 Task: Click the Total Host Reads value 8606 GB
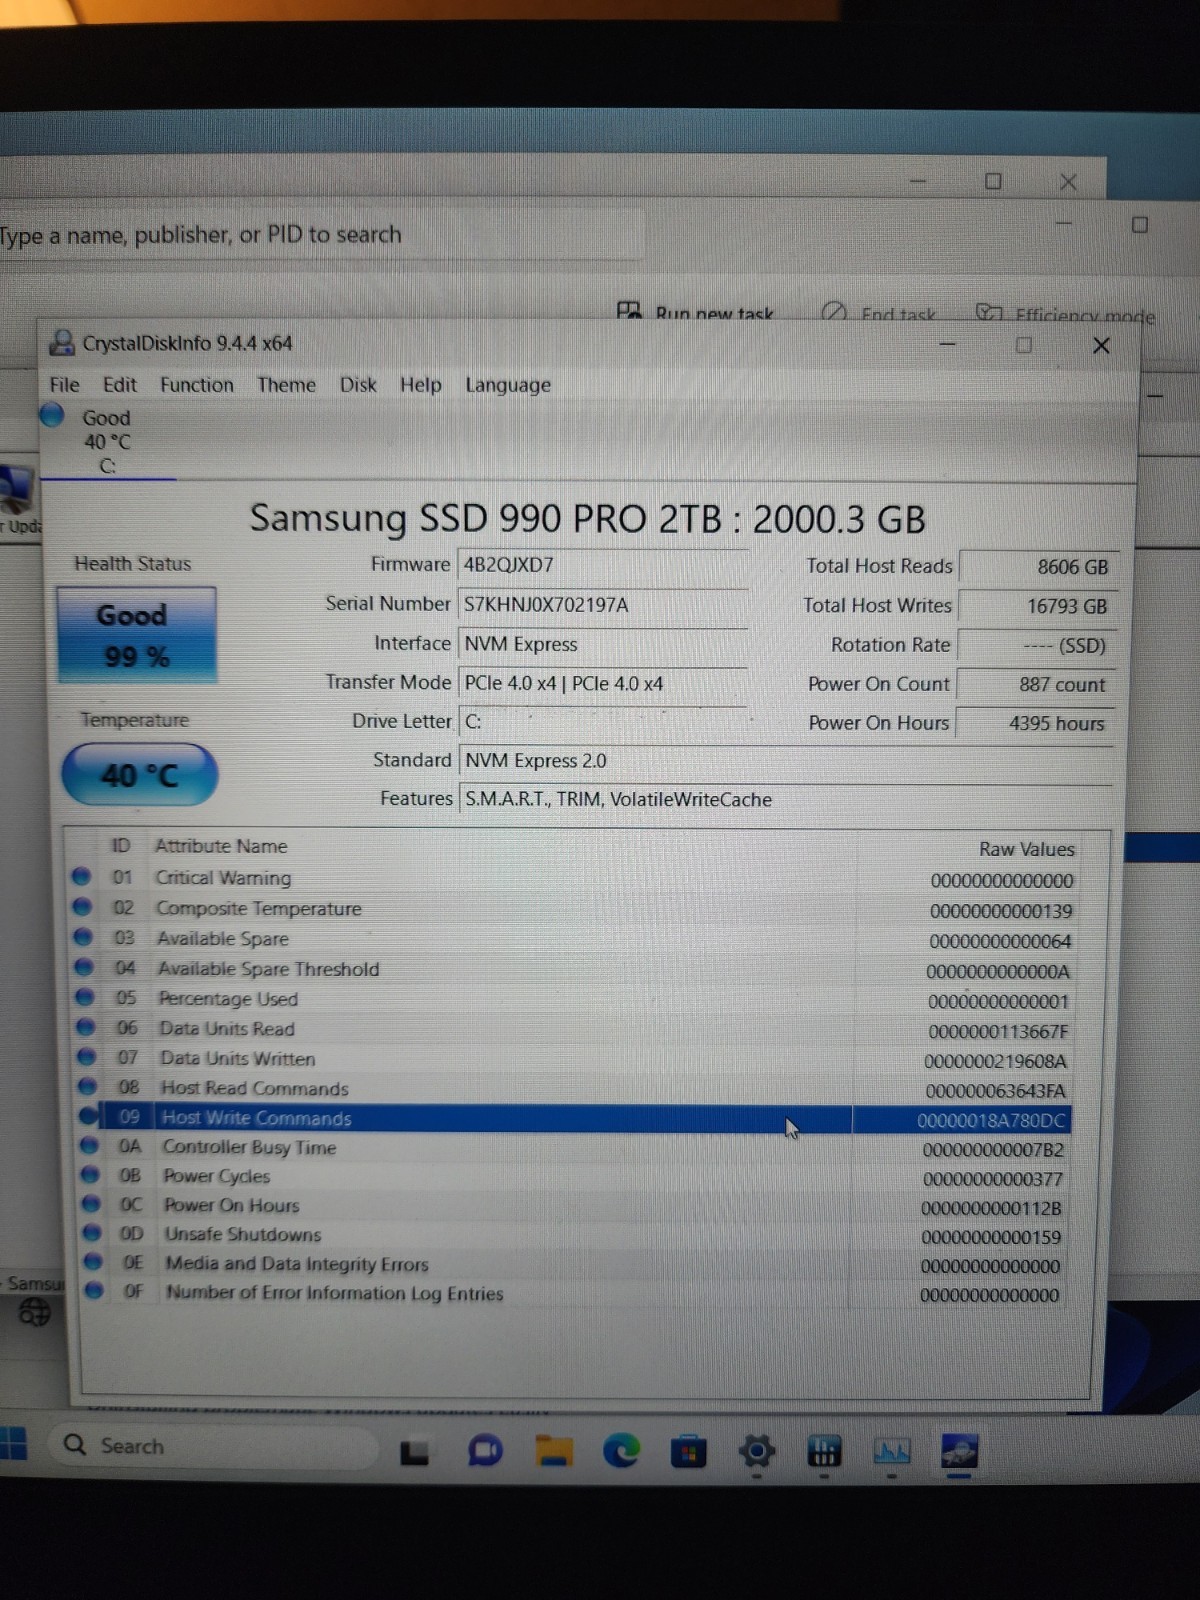coord(1038,567)
